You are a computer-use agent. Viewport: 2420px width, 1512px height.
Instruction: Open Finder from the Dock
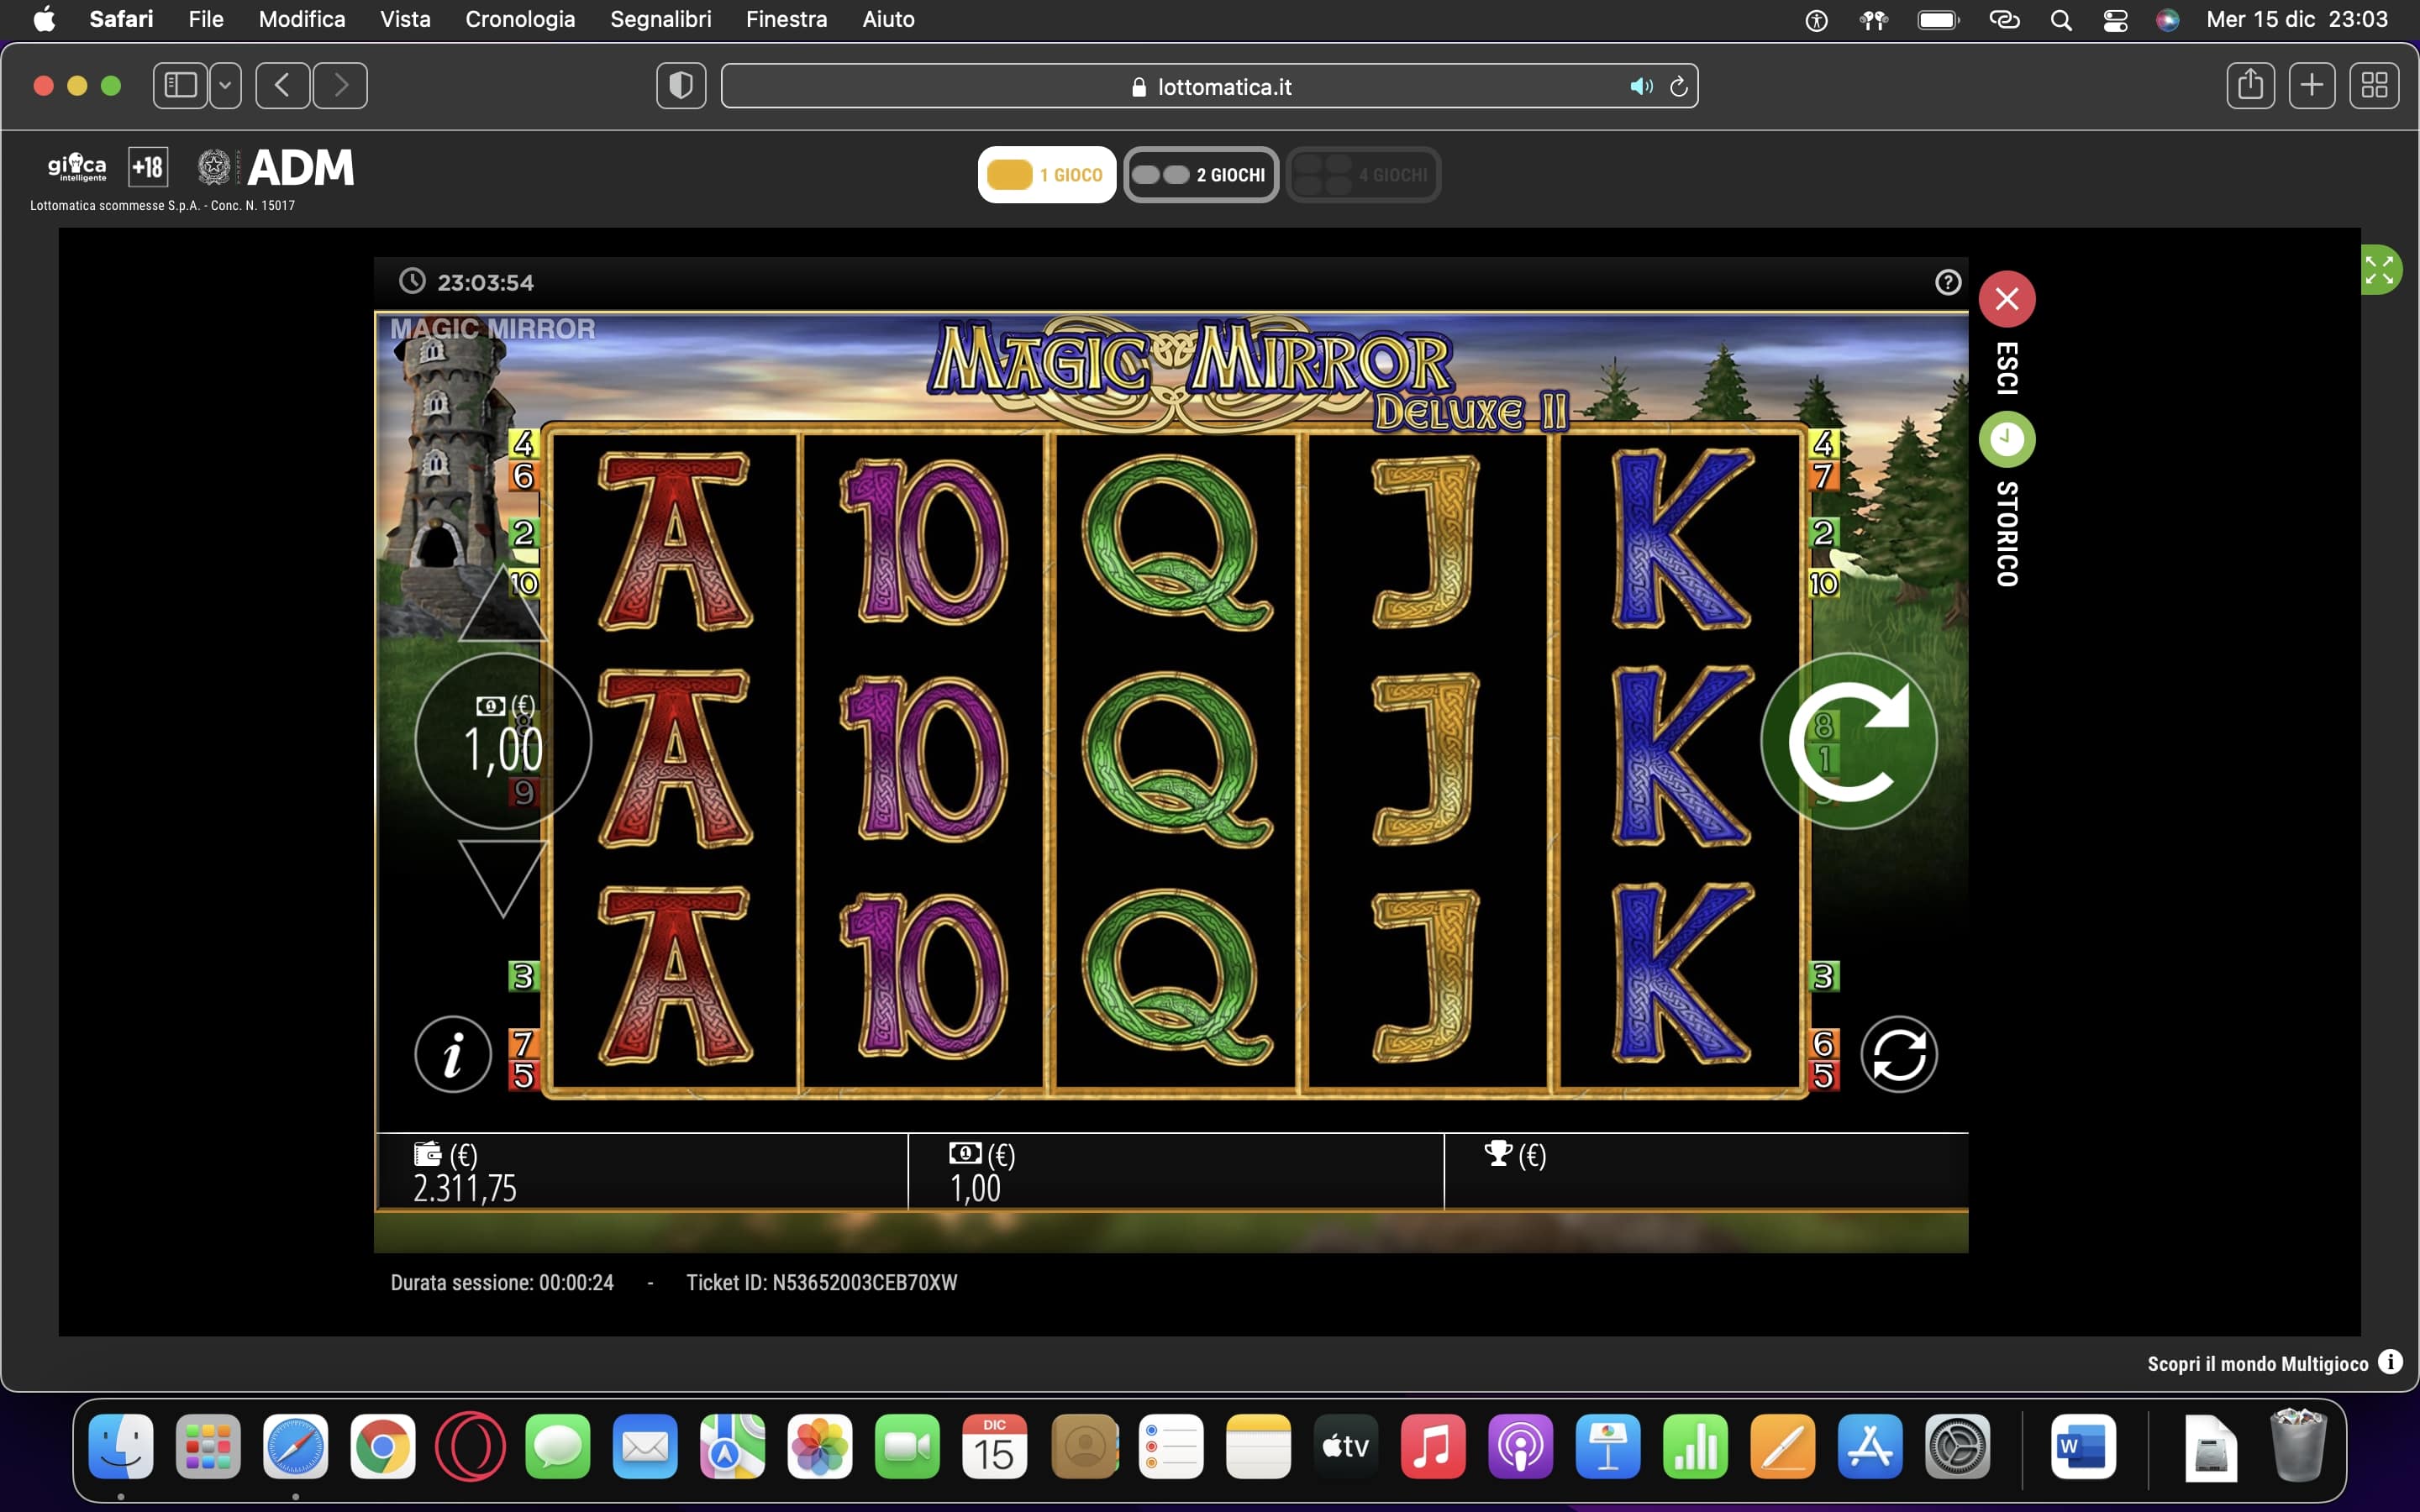[x=121, y=1447]
